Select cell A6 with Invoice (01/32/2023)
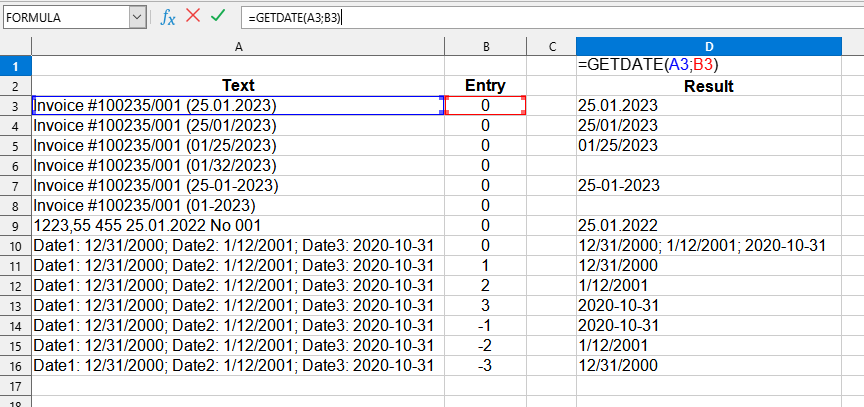 [x=238, y=166]
